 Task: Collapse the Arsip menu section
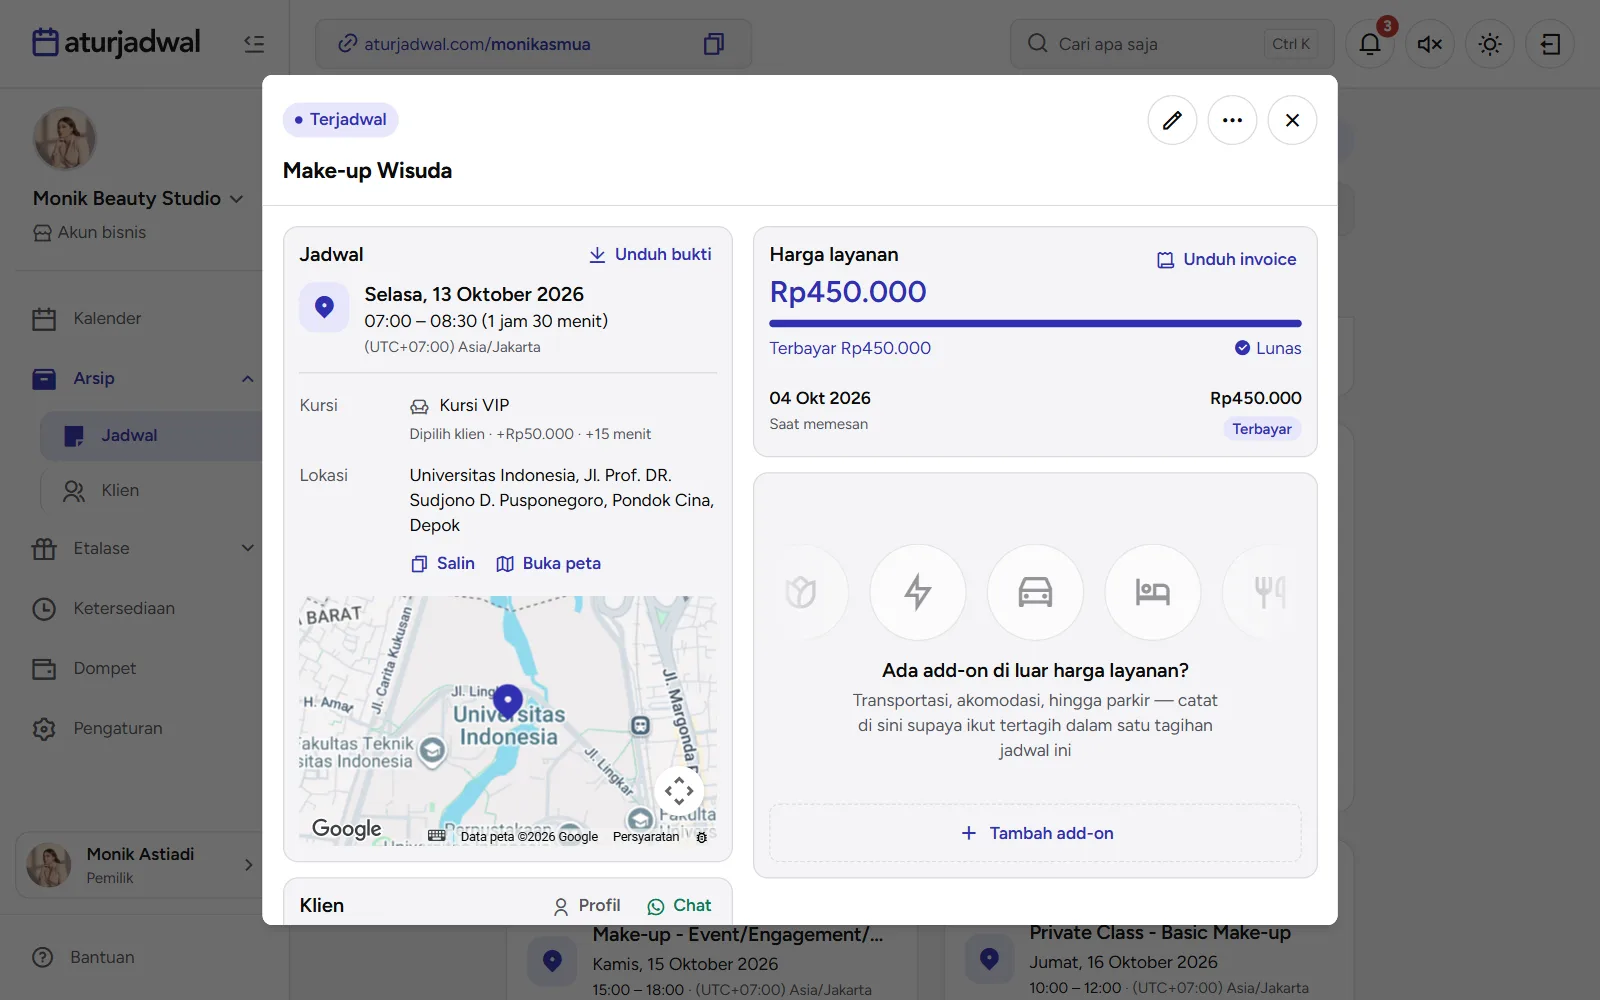(x=247, y=378)
